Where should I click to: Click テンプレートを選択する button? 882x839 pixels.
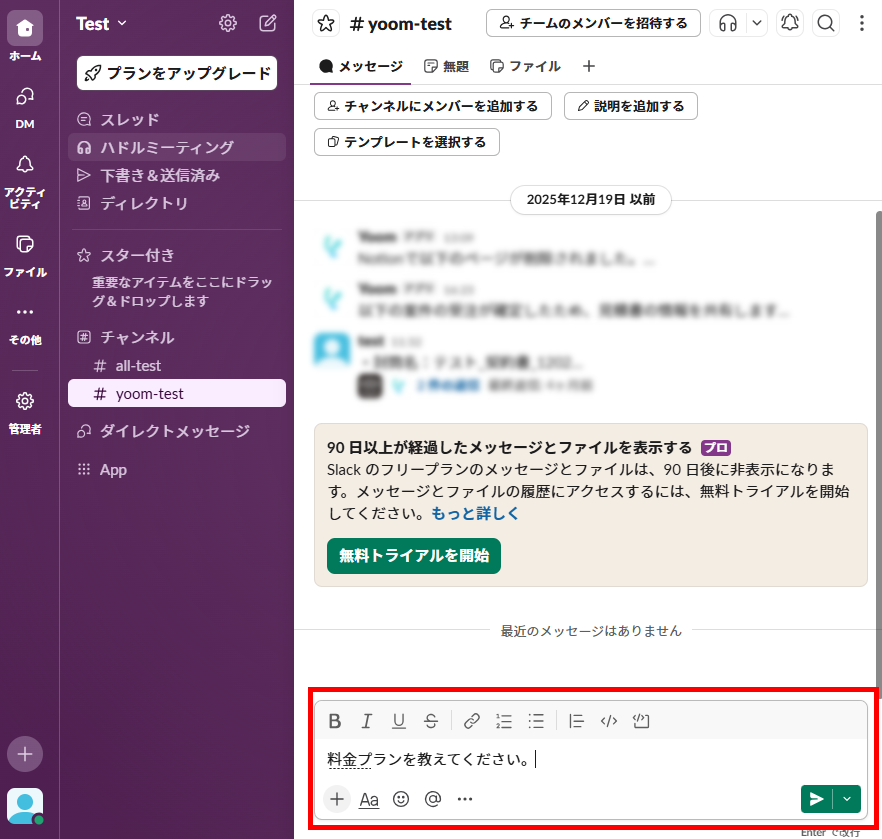[x=407, y=142]
